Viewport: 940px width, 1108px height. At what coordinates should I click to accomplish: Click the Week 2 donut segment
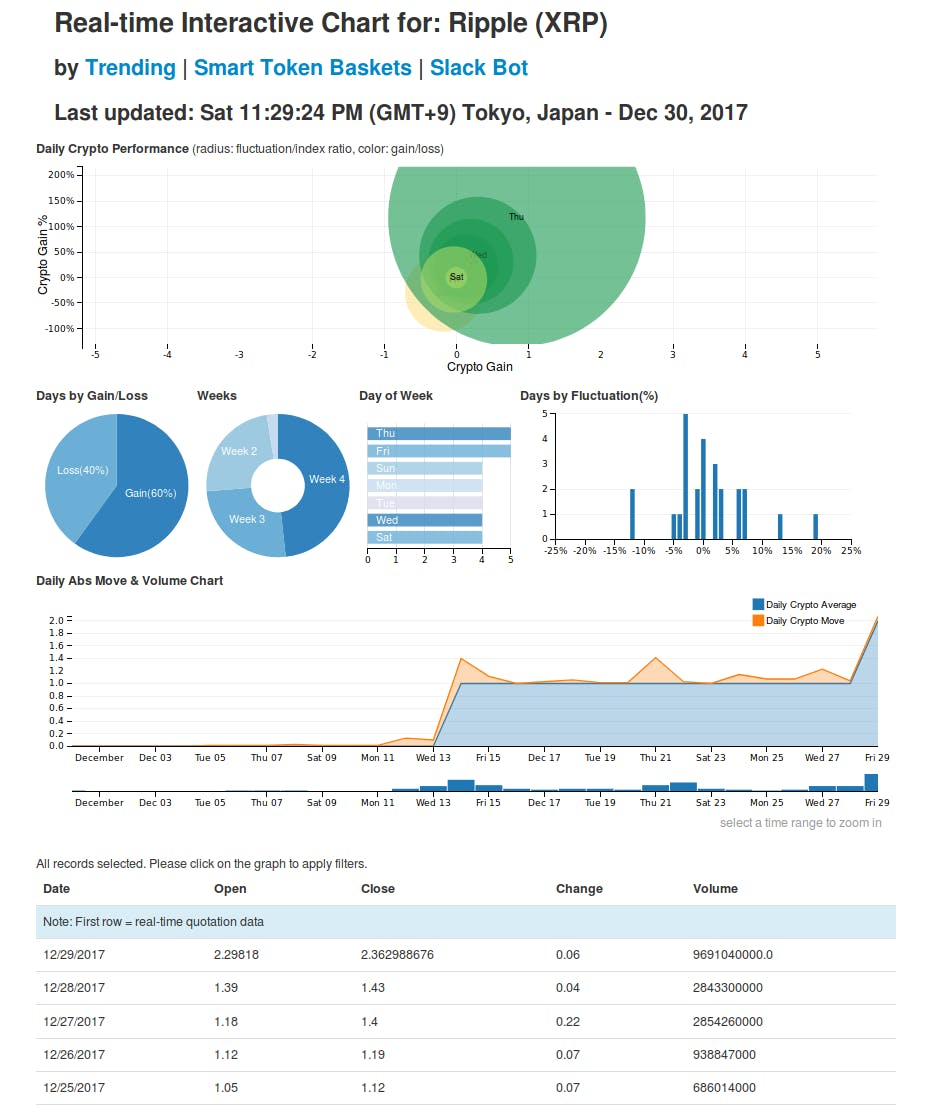(x=237, y=451)
